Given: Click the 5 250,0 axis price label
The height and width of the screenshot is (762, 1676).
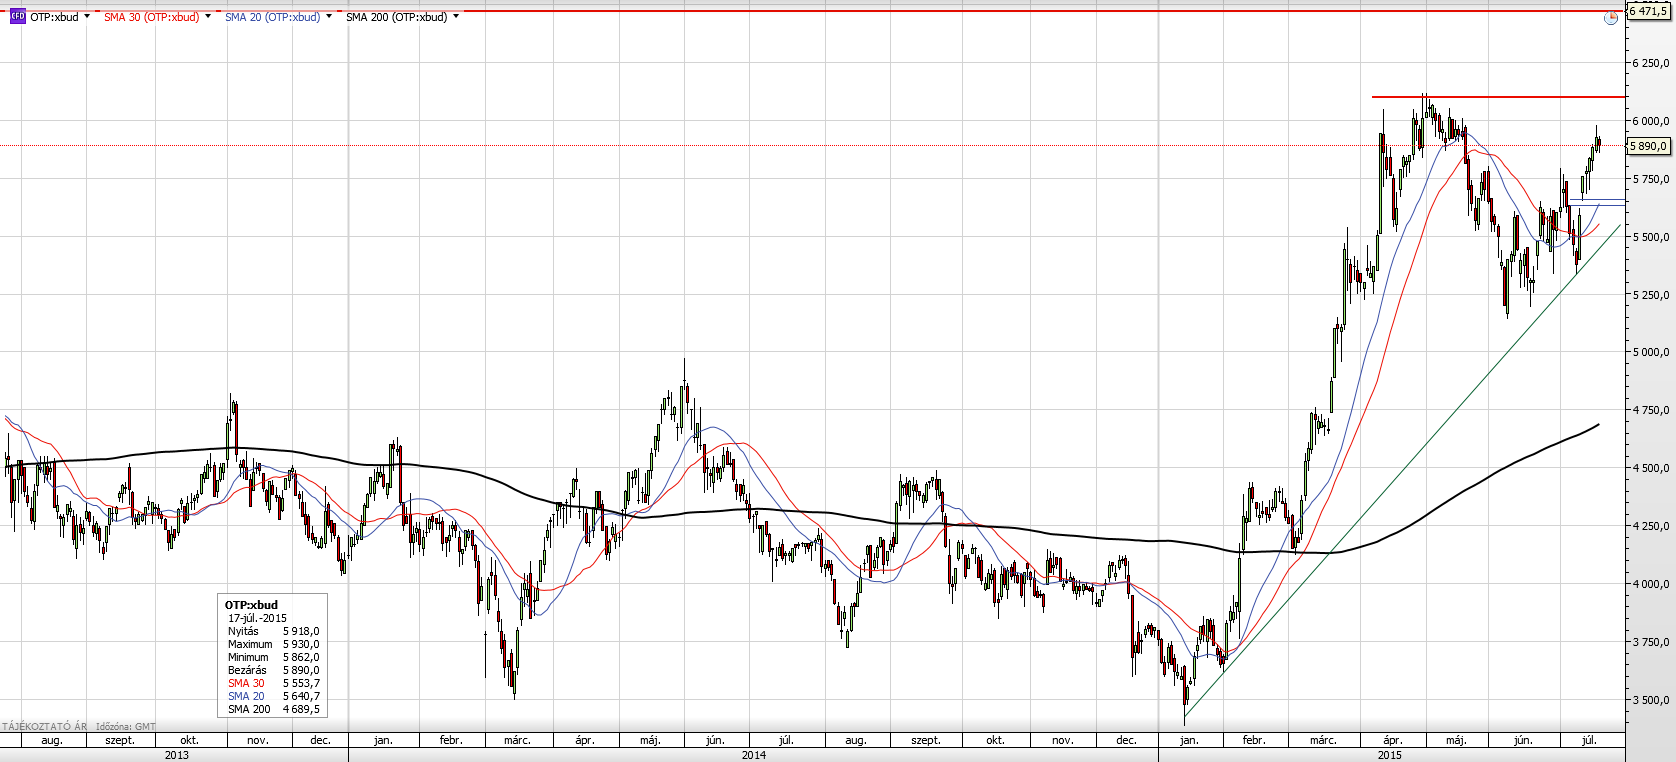Looking at the screenshot, I should (x=1650, y=295).
